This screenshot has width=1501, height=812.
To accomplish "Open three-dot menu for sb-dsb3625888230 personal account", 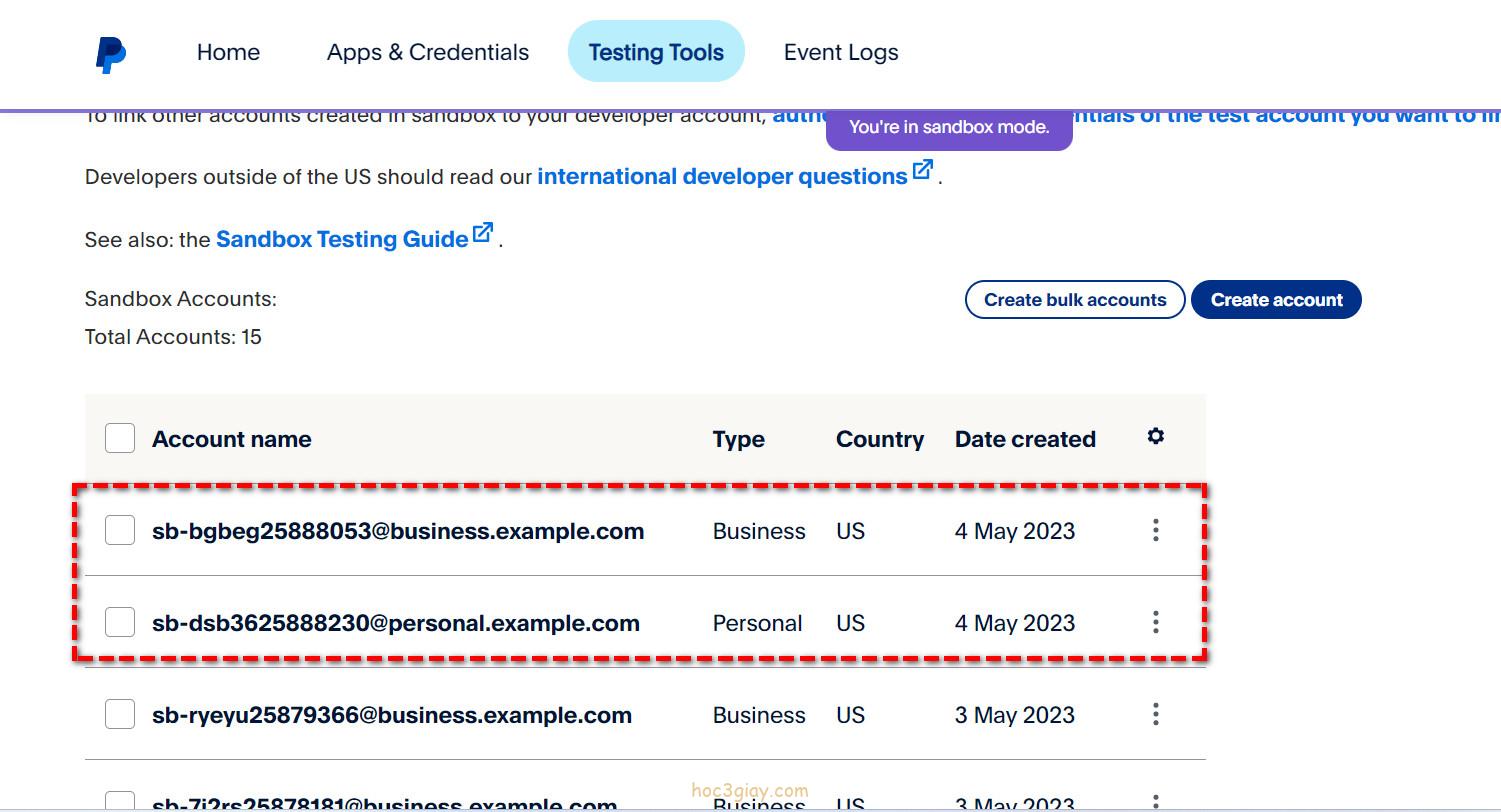I will tap(1155, 622).
